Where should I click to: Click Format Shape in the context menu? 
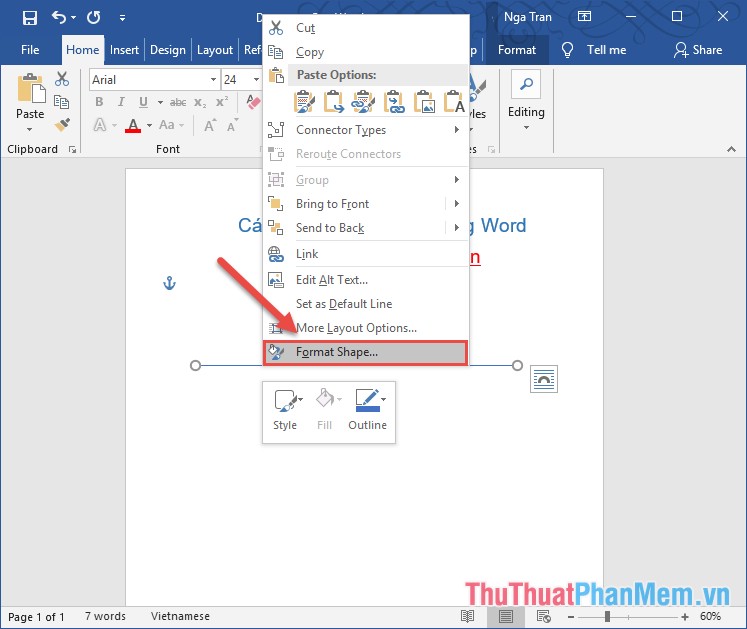pyautogui.click(x=365, y=353)
